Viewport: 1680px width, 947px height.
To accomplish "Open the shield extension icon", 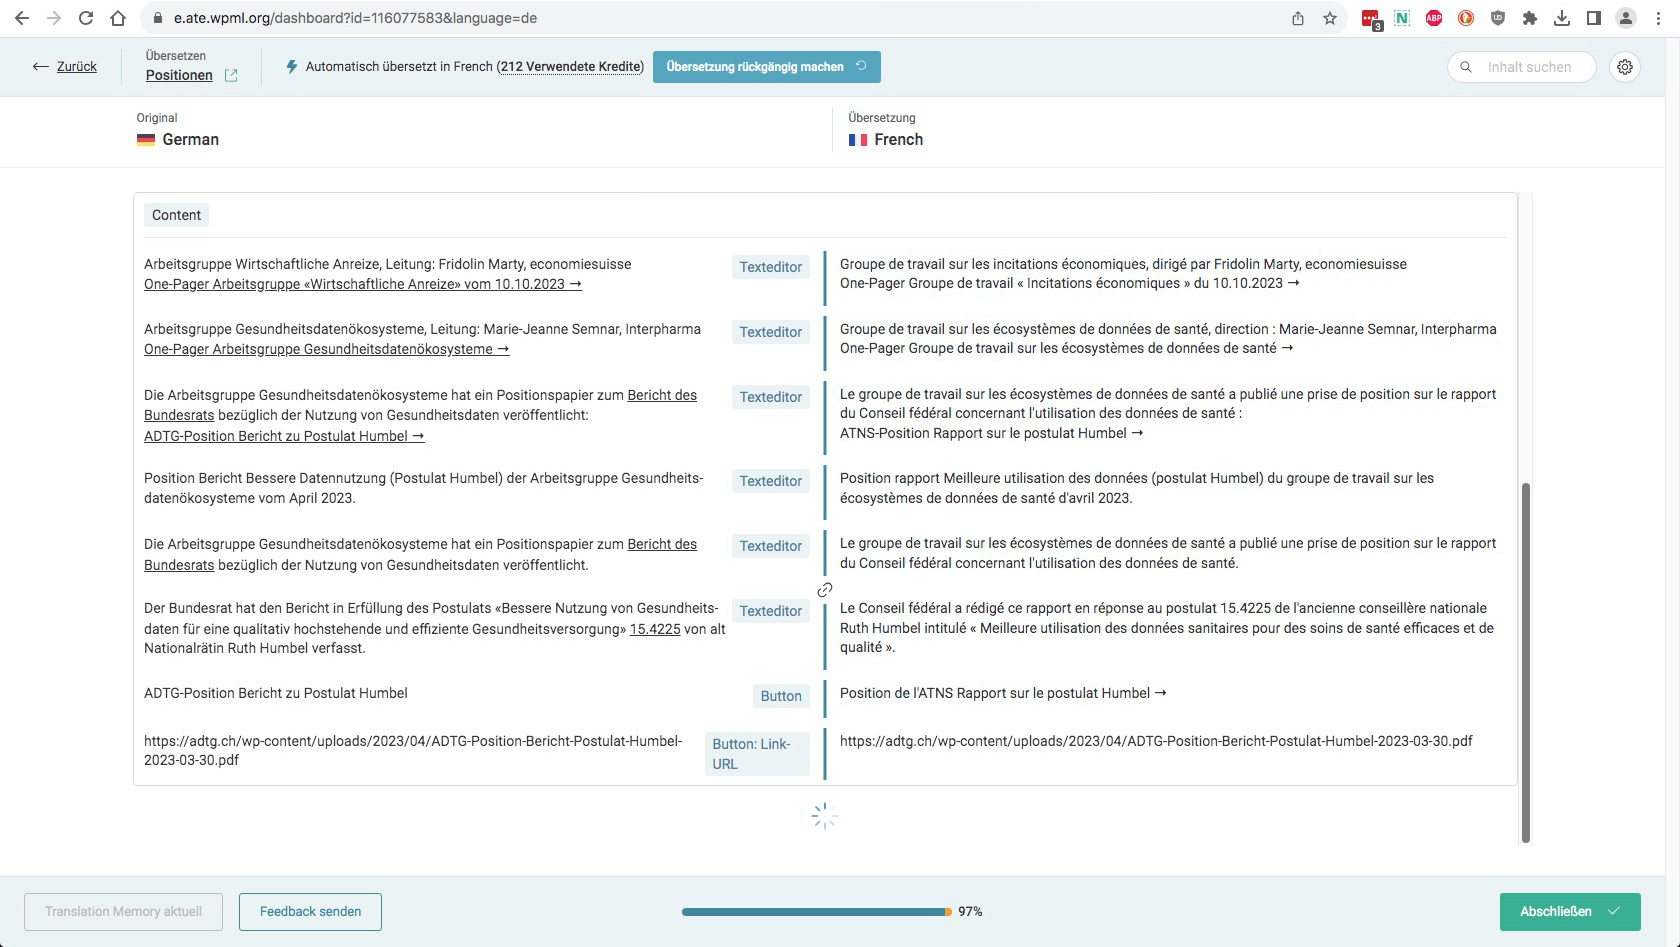I will click(1498, 18).
